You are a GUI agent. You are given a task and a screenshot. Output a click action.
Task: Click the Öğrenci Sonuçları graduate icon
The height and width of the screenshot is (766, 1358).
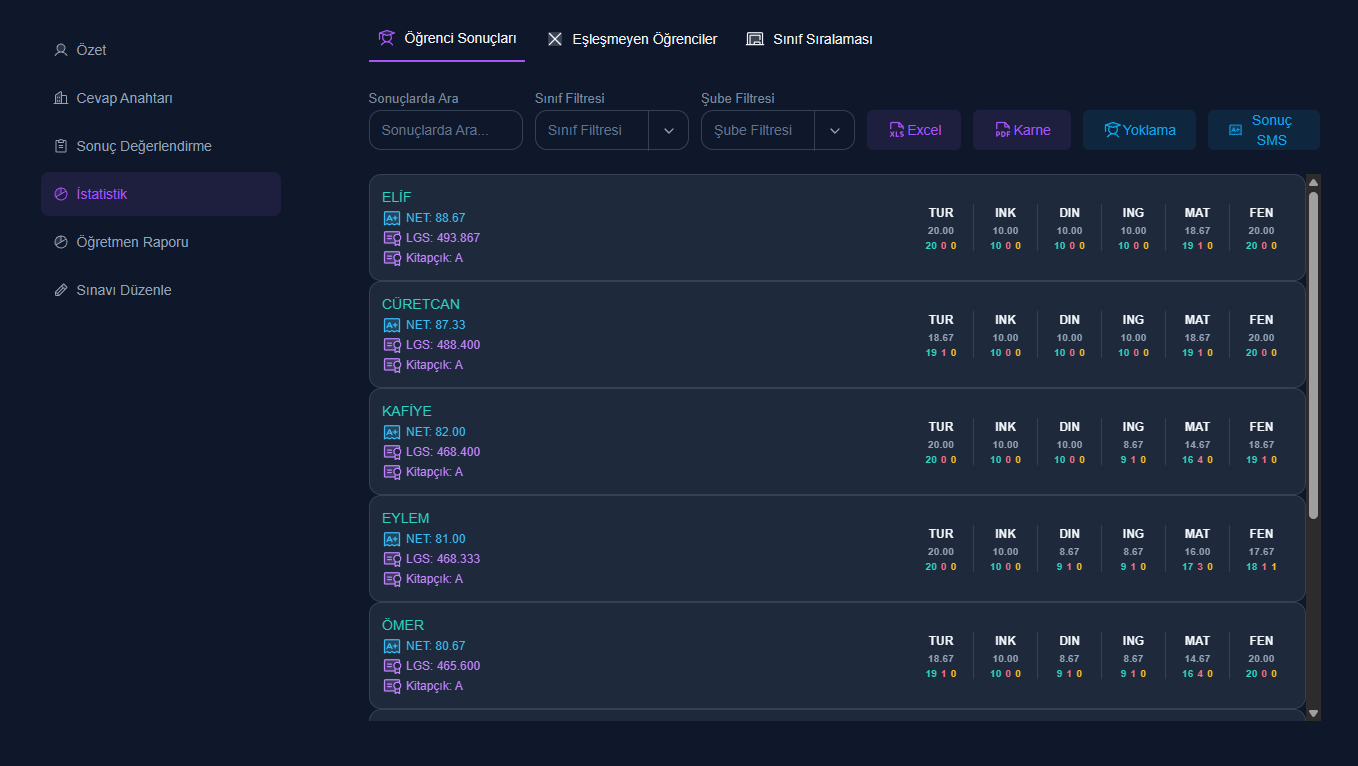(x=386, y=38)
